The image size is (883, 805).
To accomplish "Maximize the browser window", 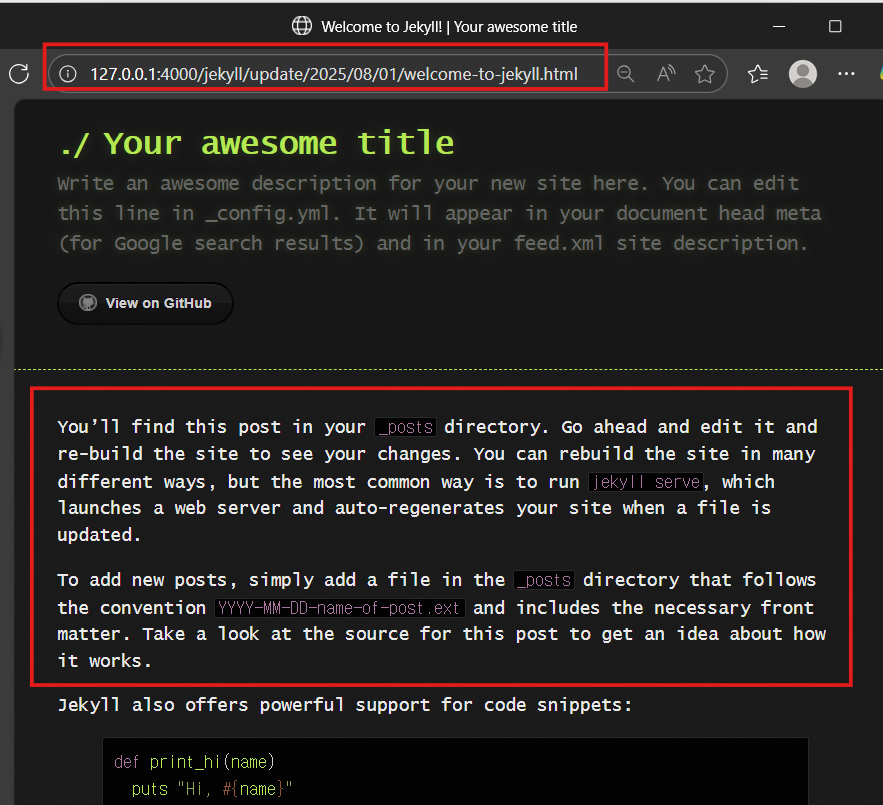I will pyautogui.click(x=835, y=26).
